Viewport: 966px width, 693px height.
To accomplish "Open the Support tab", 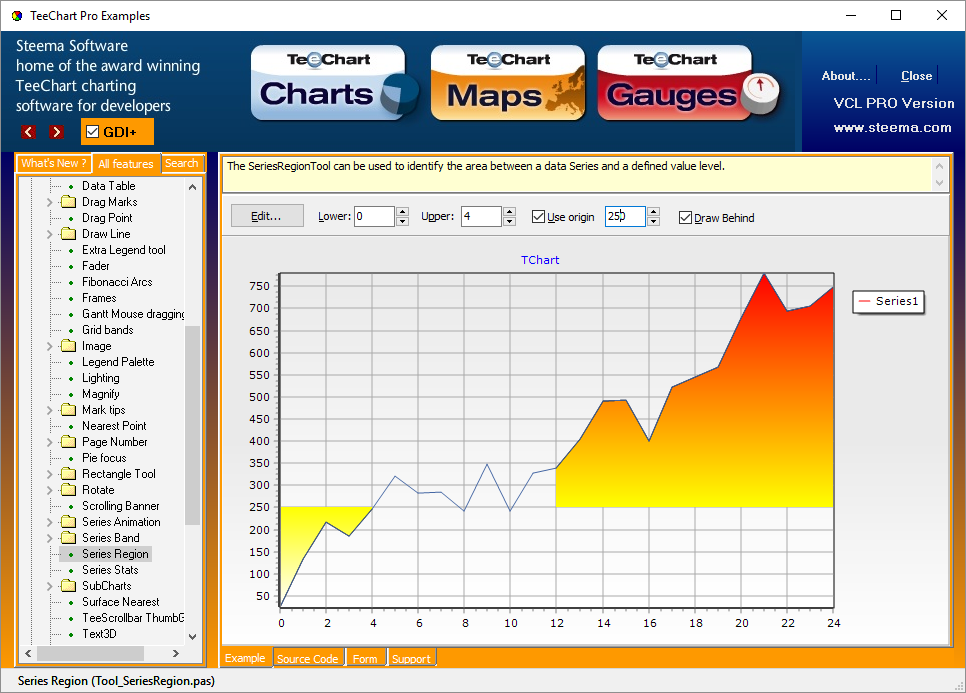I will point(412,659).
